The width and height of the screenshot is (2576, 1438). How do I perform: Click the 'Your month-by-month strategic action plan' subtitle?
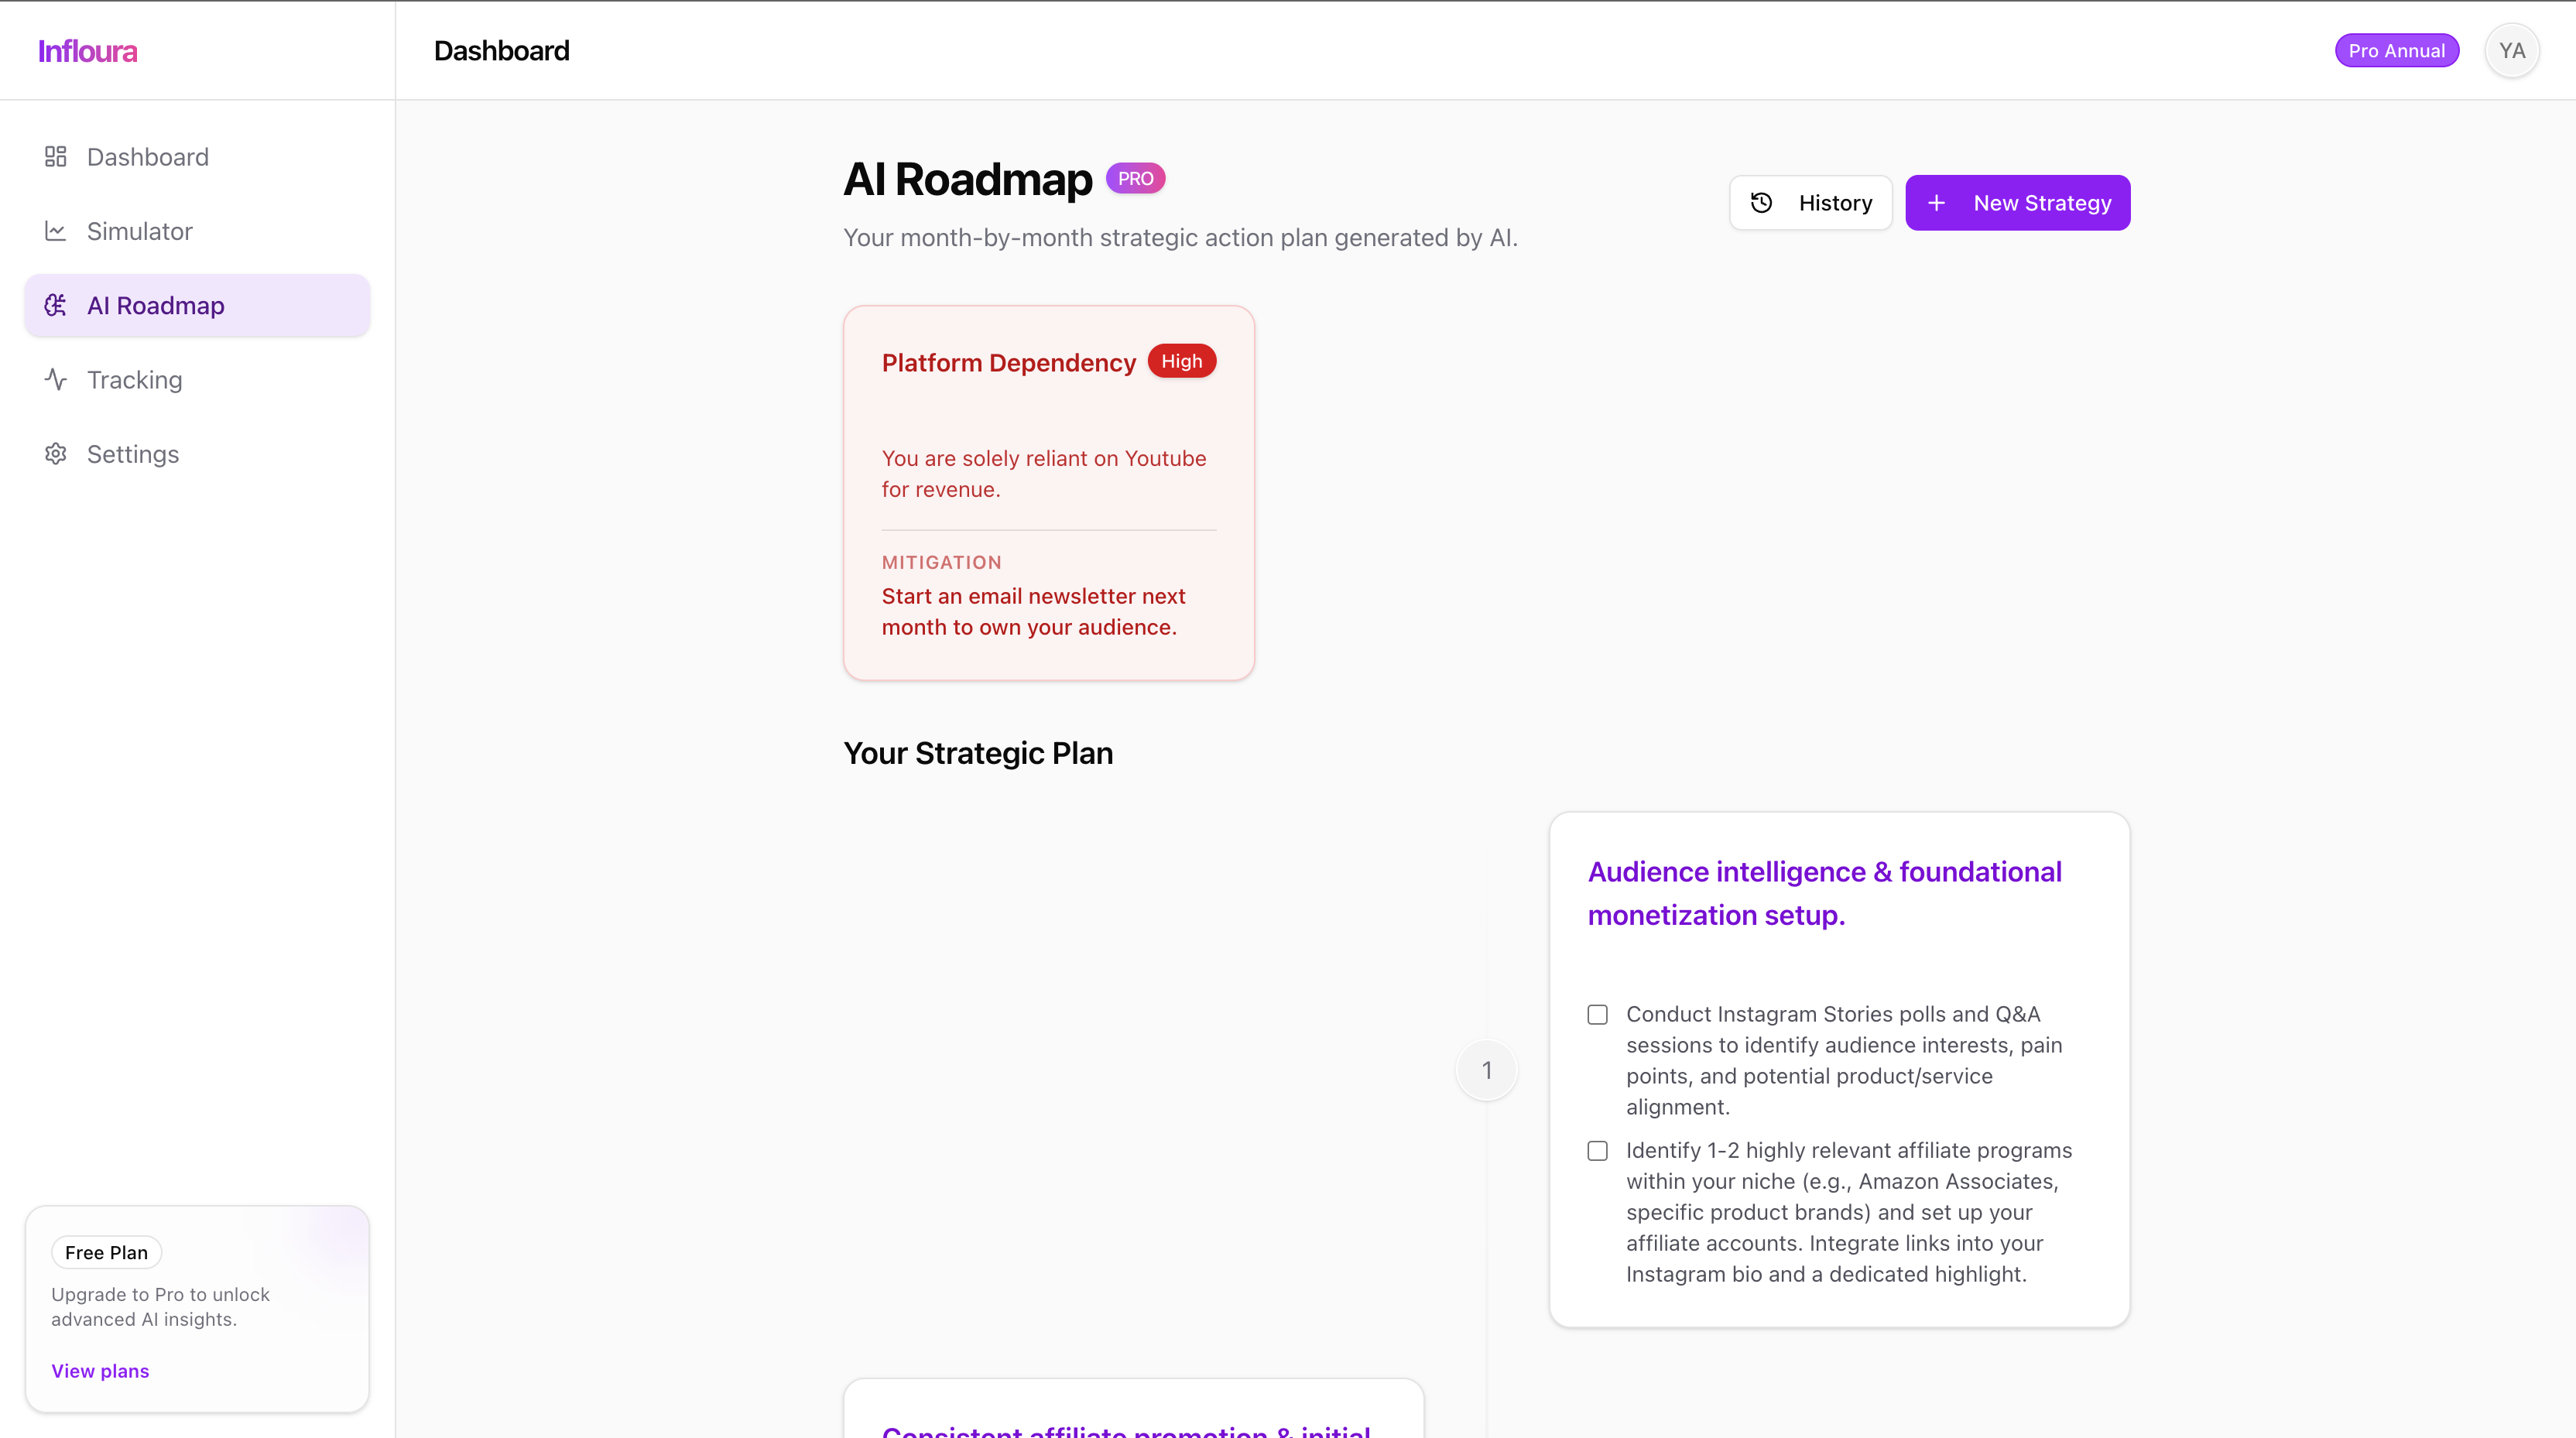(1181, 238)
